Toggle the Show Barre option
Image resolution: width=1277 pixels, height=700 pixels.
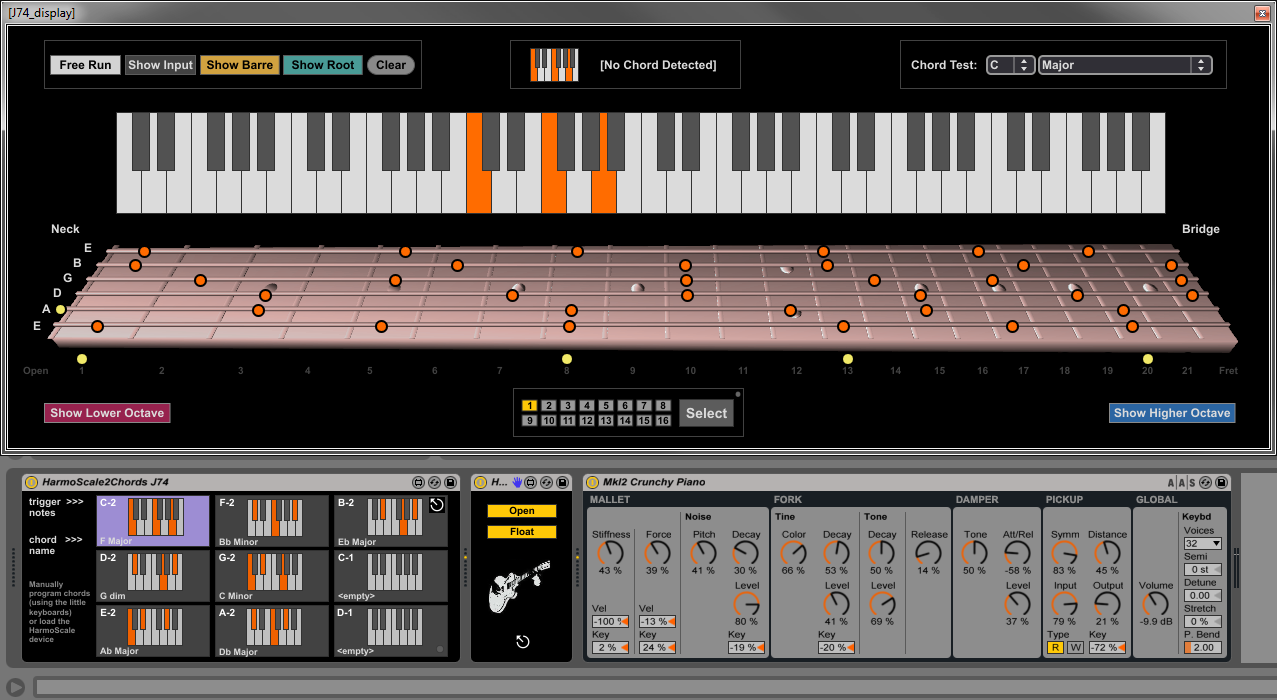click(x=240, y=65)
